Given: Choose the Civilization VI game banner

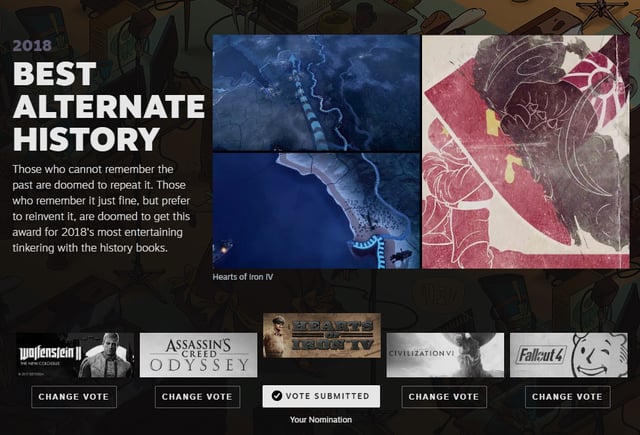Looking at the screenshot, I should tap(445, 355).
